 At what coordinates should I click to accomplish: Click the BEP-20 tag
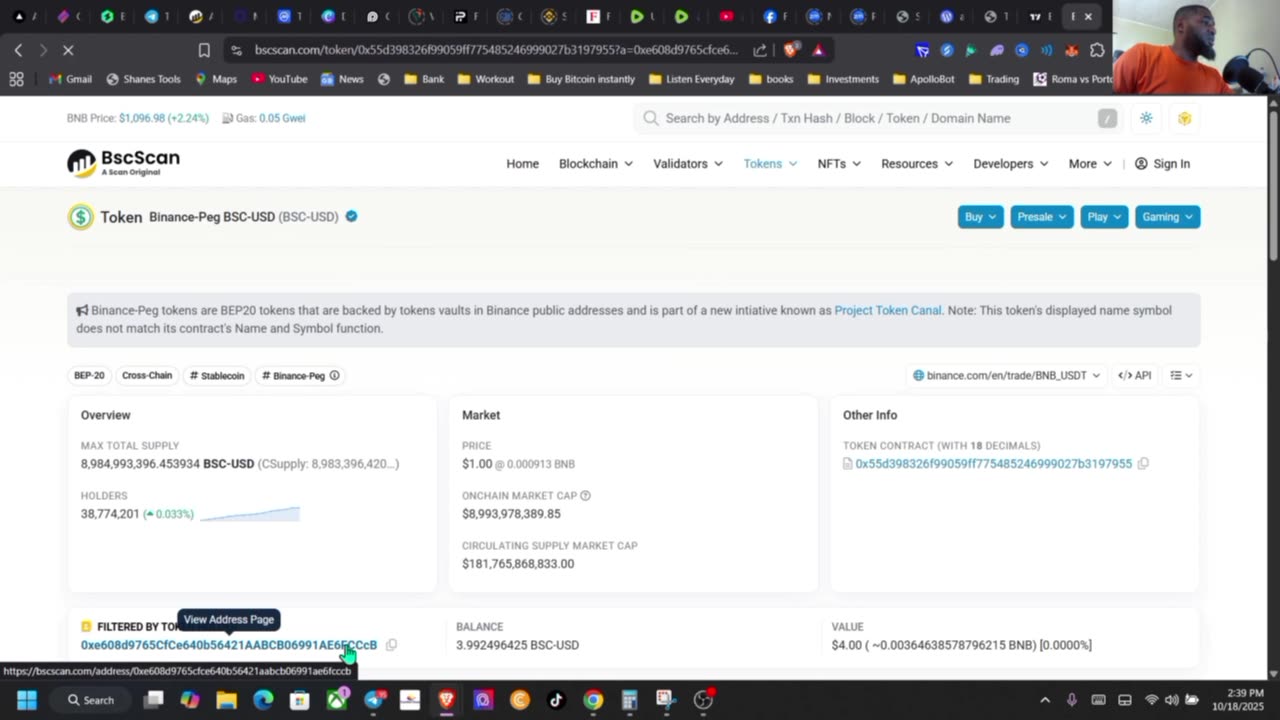click(89, 376)
